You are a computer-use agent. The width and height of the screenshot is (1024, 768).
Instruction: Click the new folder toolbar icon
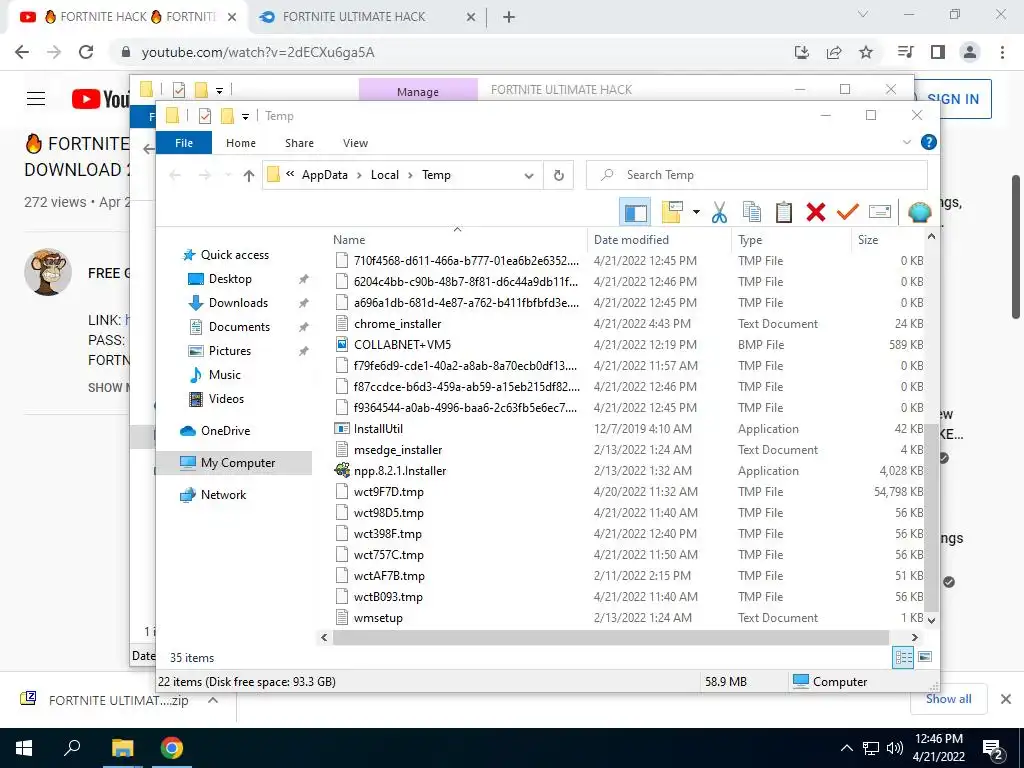click(672, 212)
